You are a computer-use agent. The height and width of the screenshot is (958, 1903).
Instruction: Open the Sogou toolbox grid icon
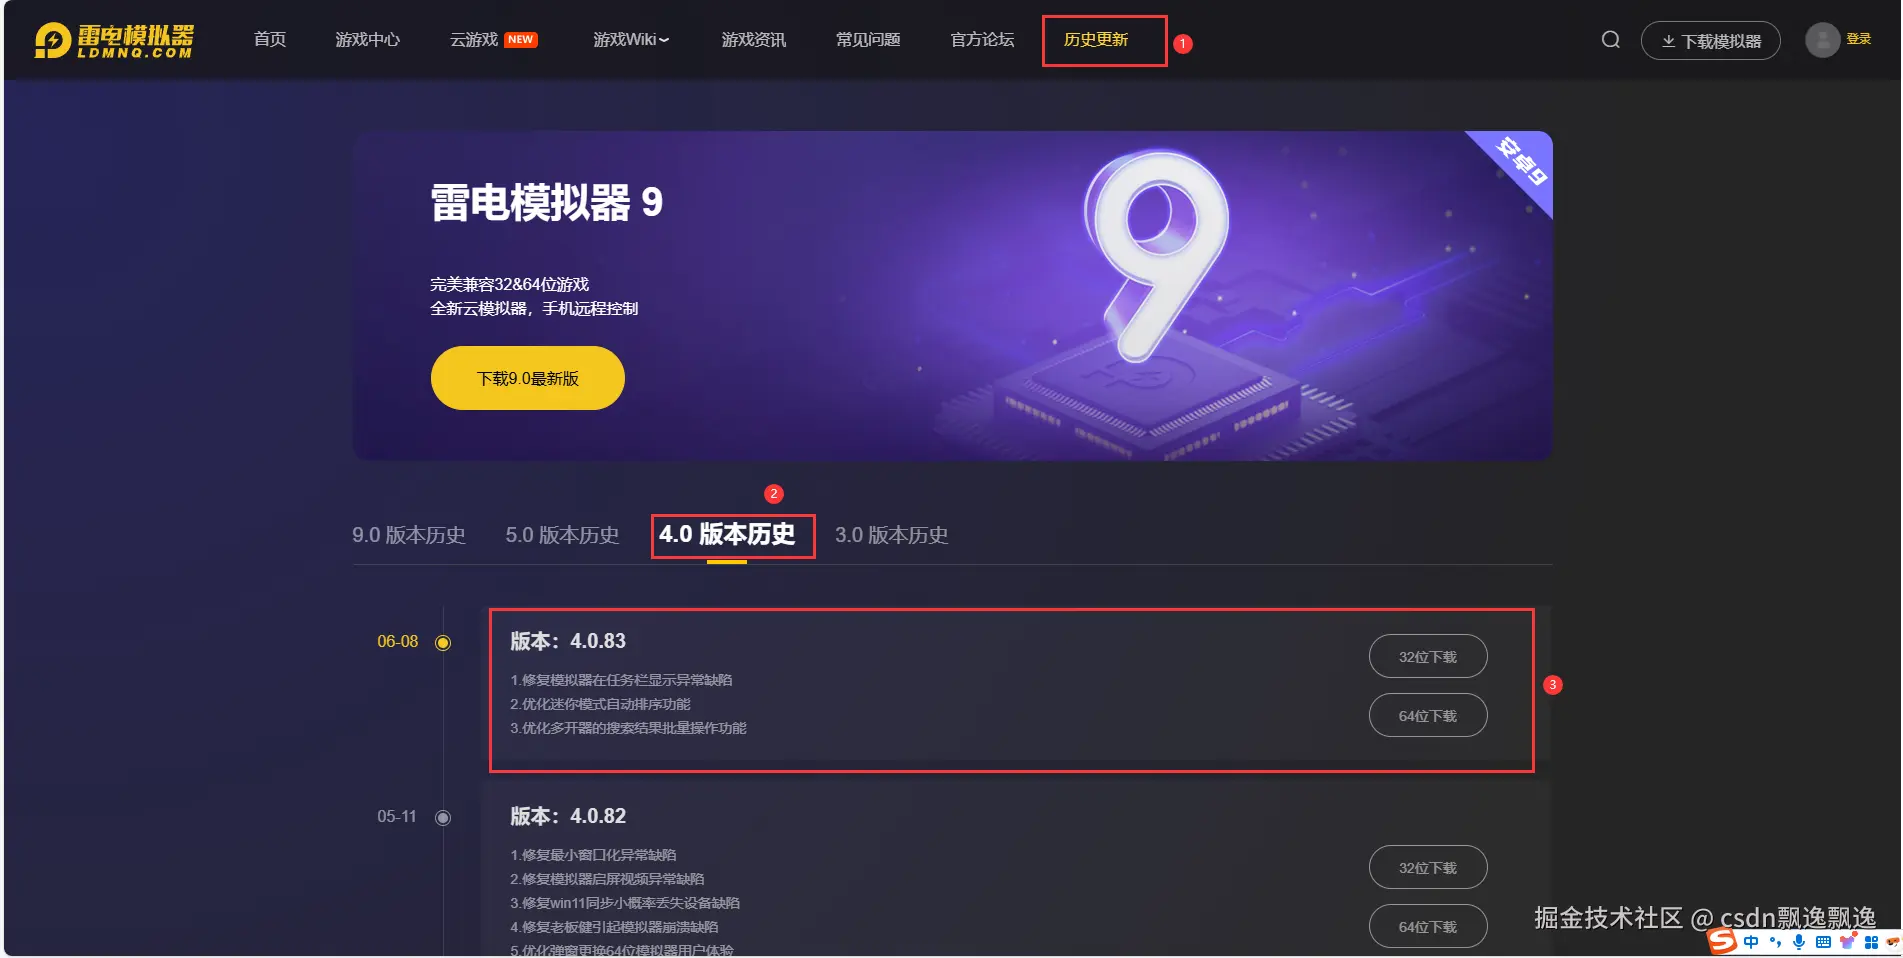click(1871, 942)
